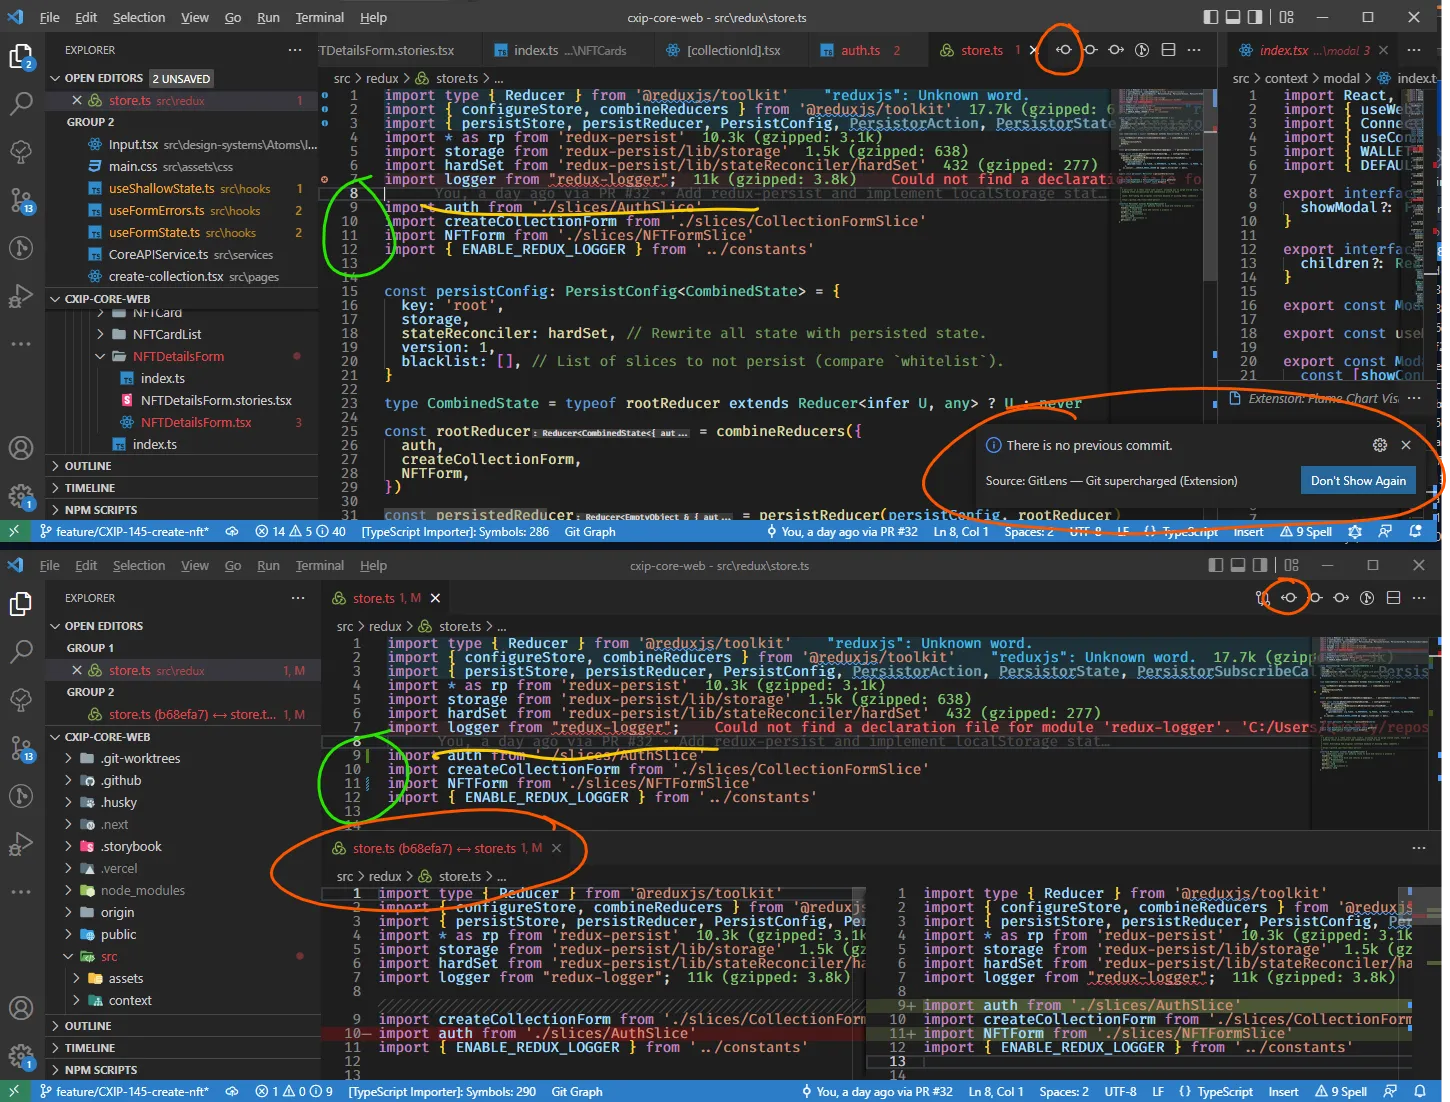Viewport: 1450px width, 1102px height.
Task: Click notification bell in bottom window status bar
Action: (x=1420, y=1091)
